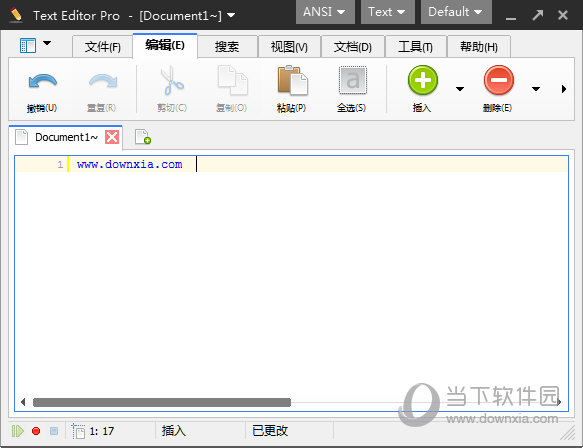Click the www.downxia.com text in line 1

[x=129, y=164]
